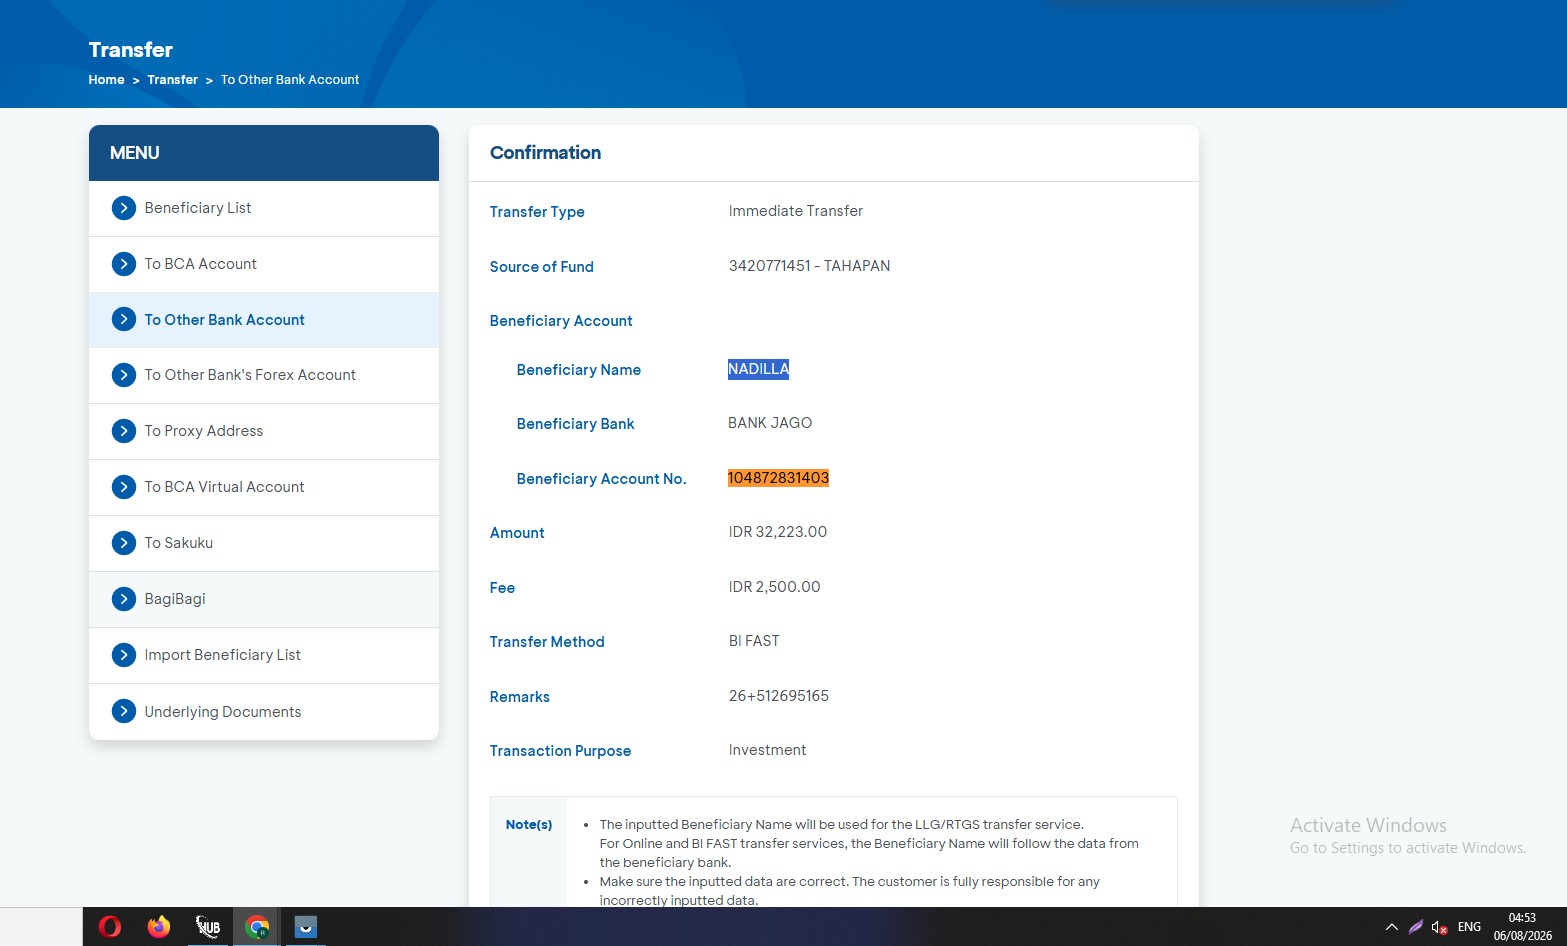Screen dimensions: 1567x946
Task: Click the ENG language indicator
Action: pos(1469,927)
